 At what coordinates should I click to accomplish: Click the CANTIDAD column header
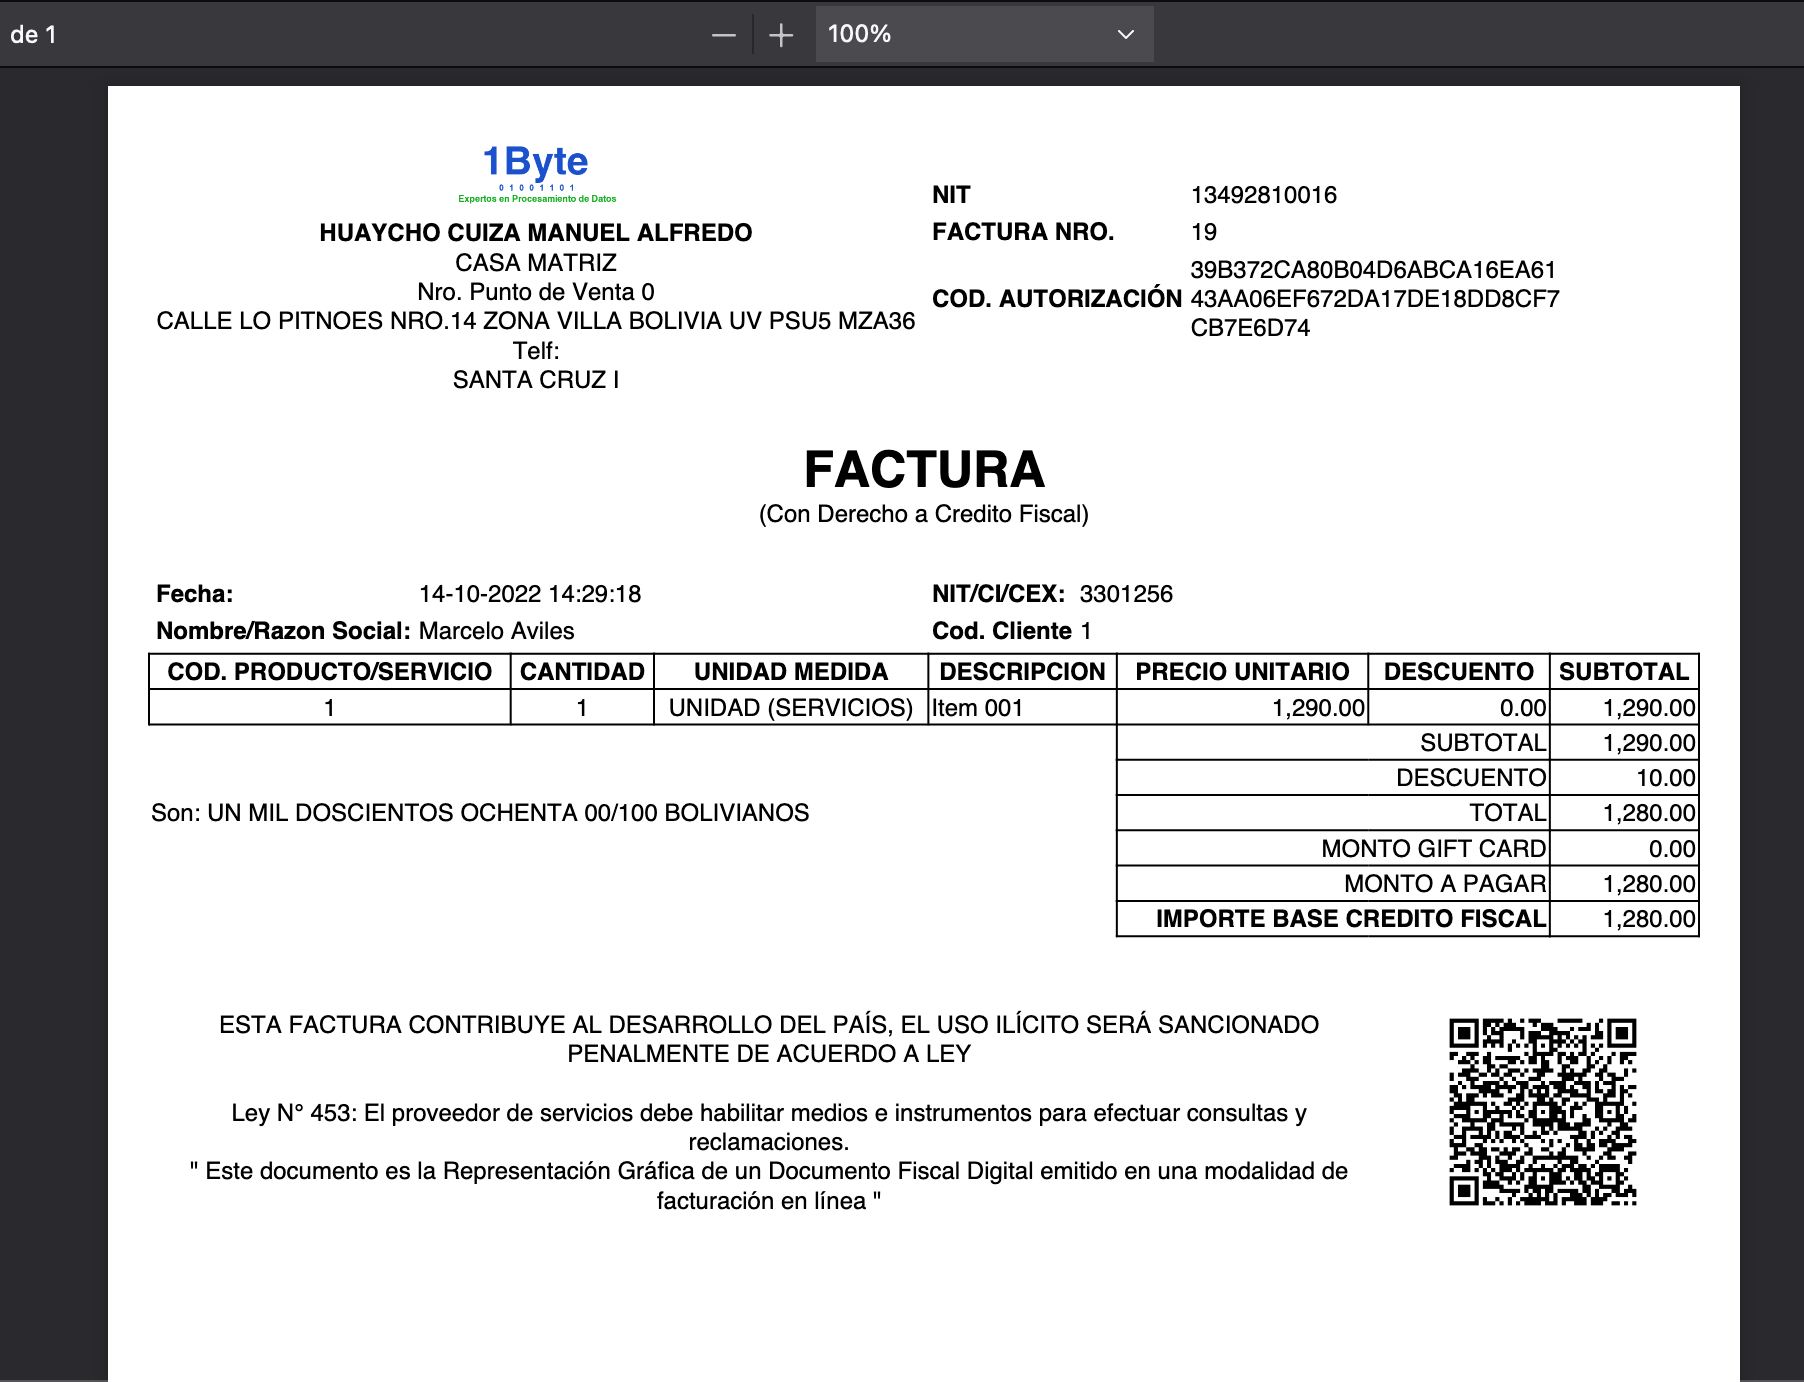(582, 671)
